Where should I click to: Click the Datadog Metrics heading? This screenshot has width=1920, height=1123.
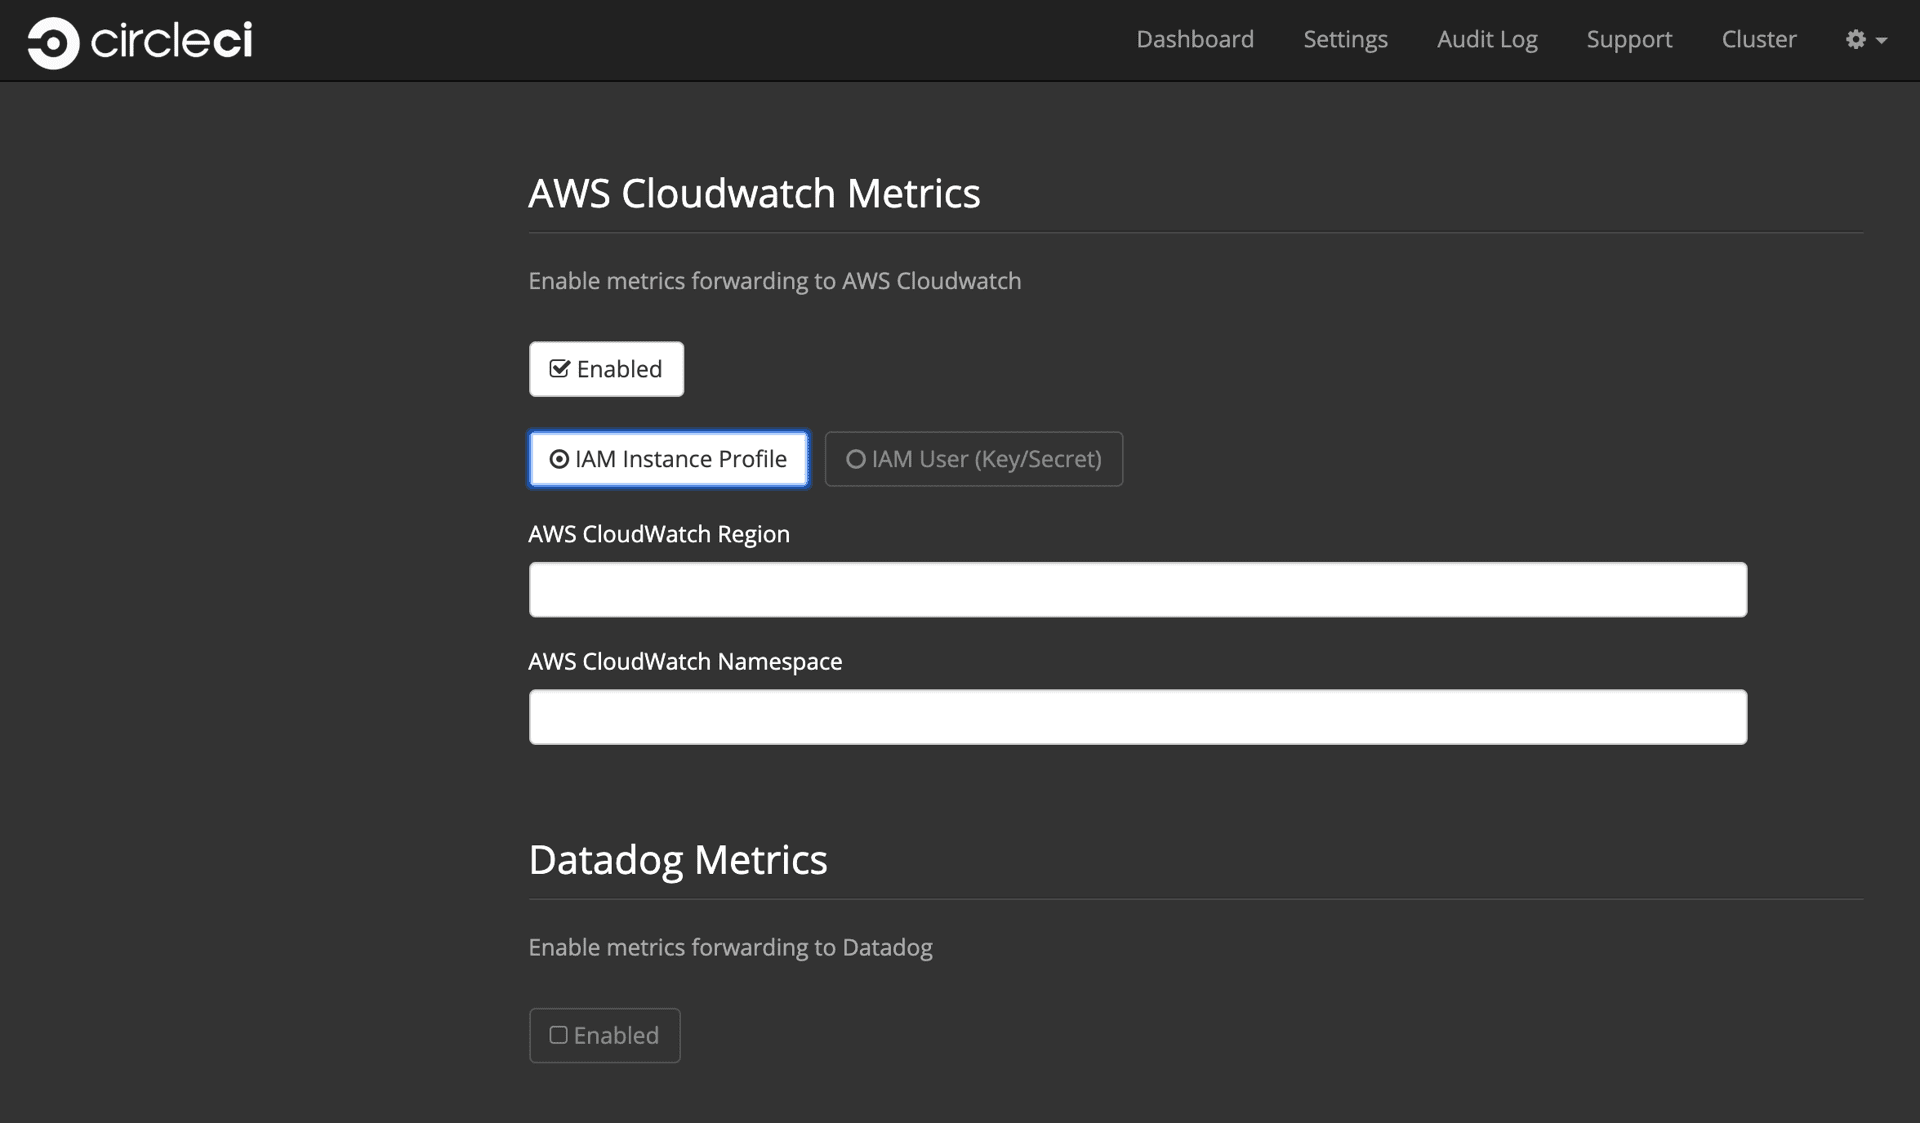678,860
